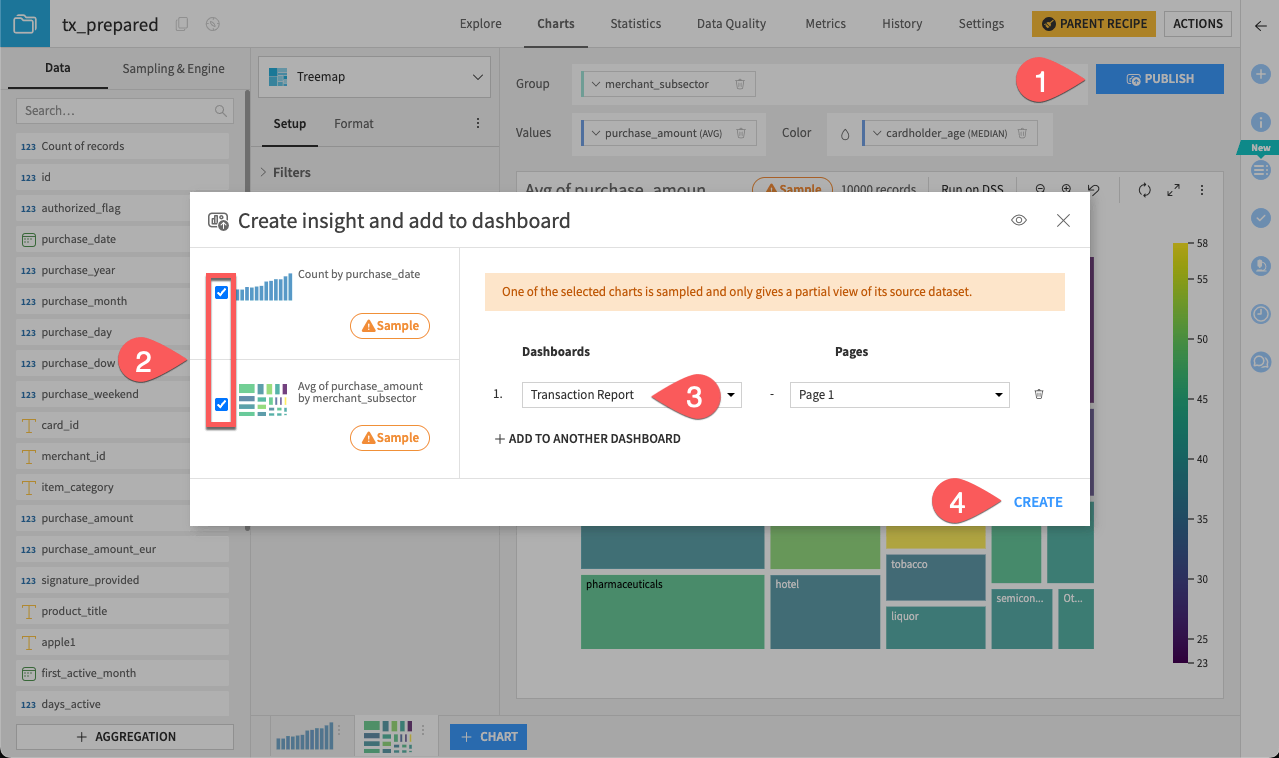Click the Sample badge on Count by purchase_date
This screenshot has width=1279, height=758.
tap(389, 326)
